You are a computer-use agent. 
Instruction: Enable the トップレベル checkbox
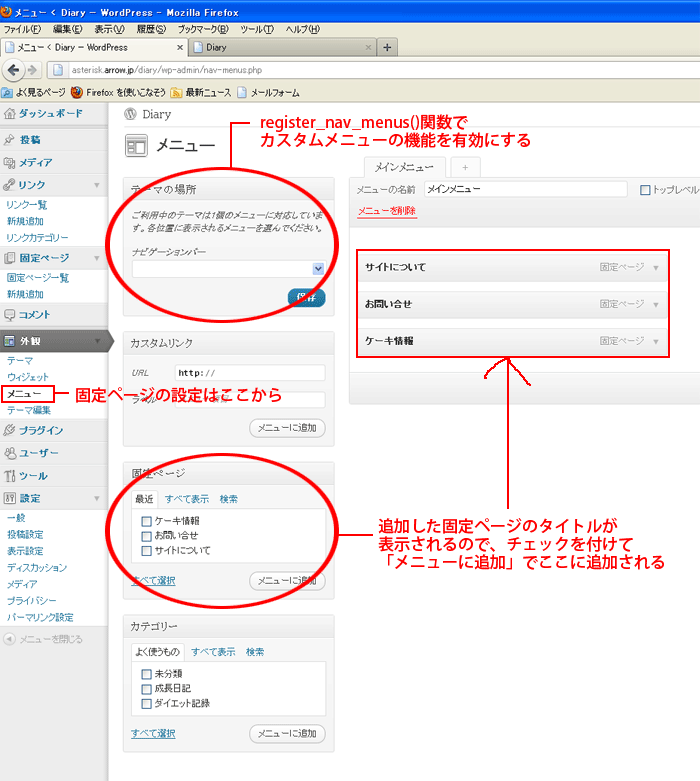pyautogui.click(x=645, y=190)
